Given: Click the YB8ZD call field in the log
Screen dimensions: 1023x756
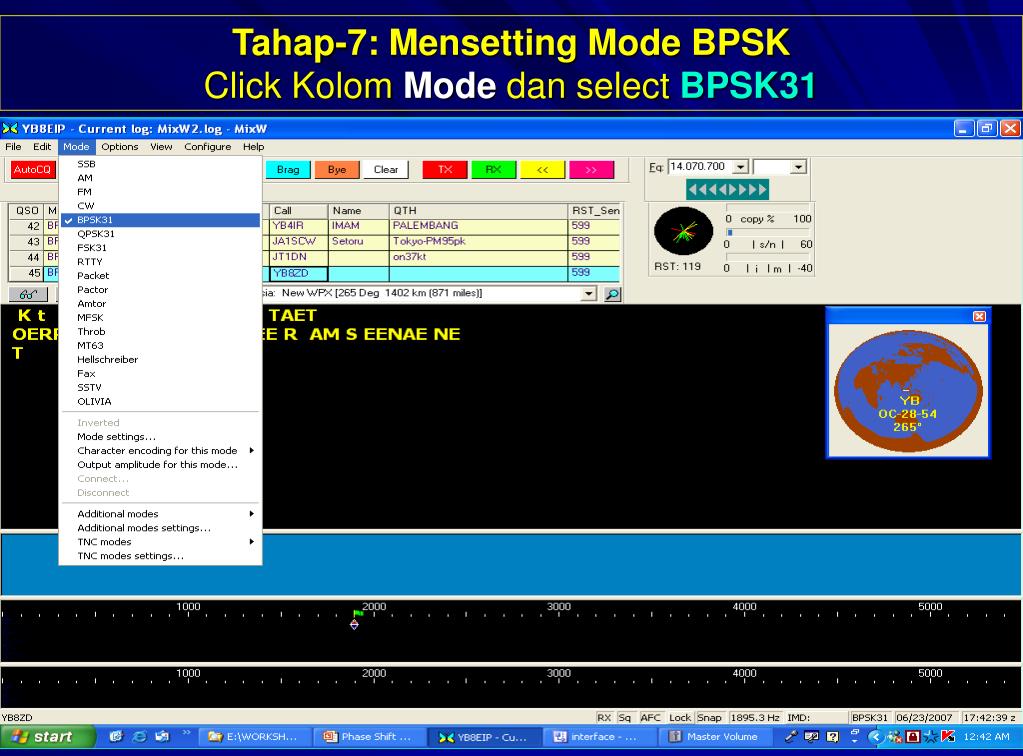Looking at the screenshot, I should point(298,273).
